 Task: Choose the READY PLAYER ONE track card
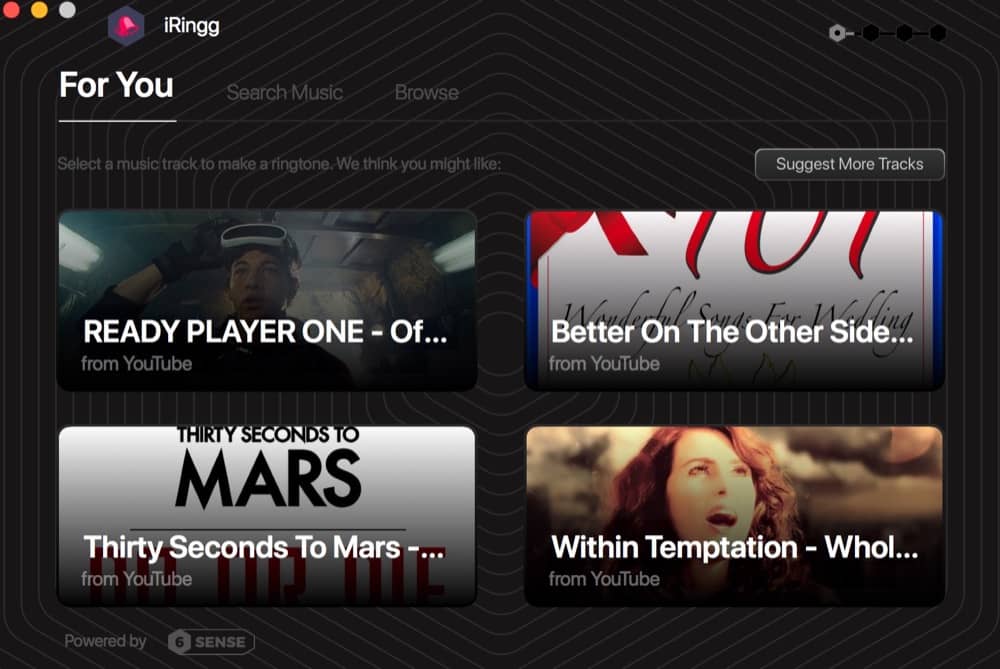(x=267, y=300)
